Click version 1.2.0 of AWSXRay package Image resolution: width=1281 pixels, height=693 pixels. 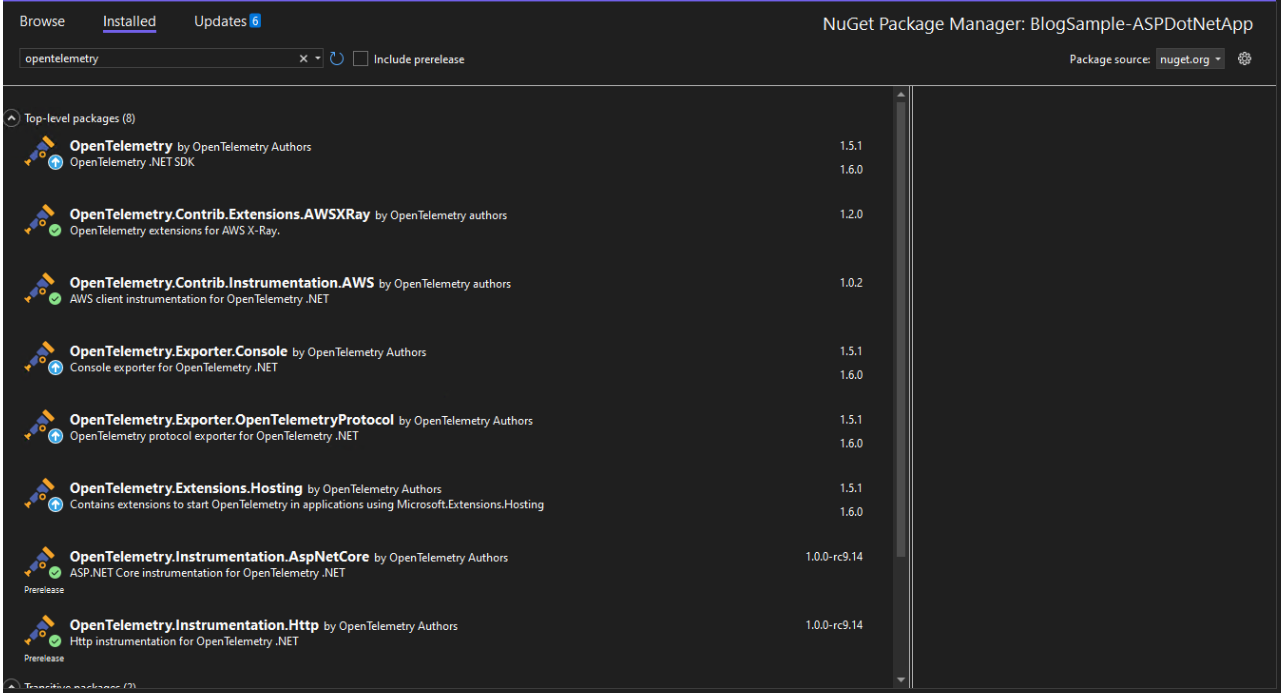[851, 214]
